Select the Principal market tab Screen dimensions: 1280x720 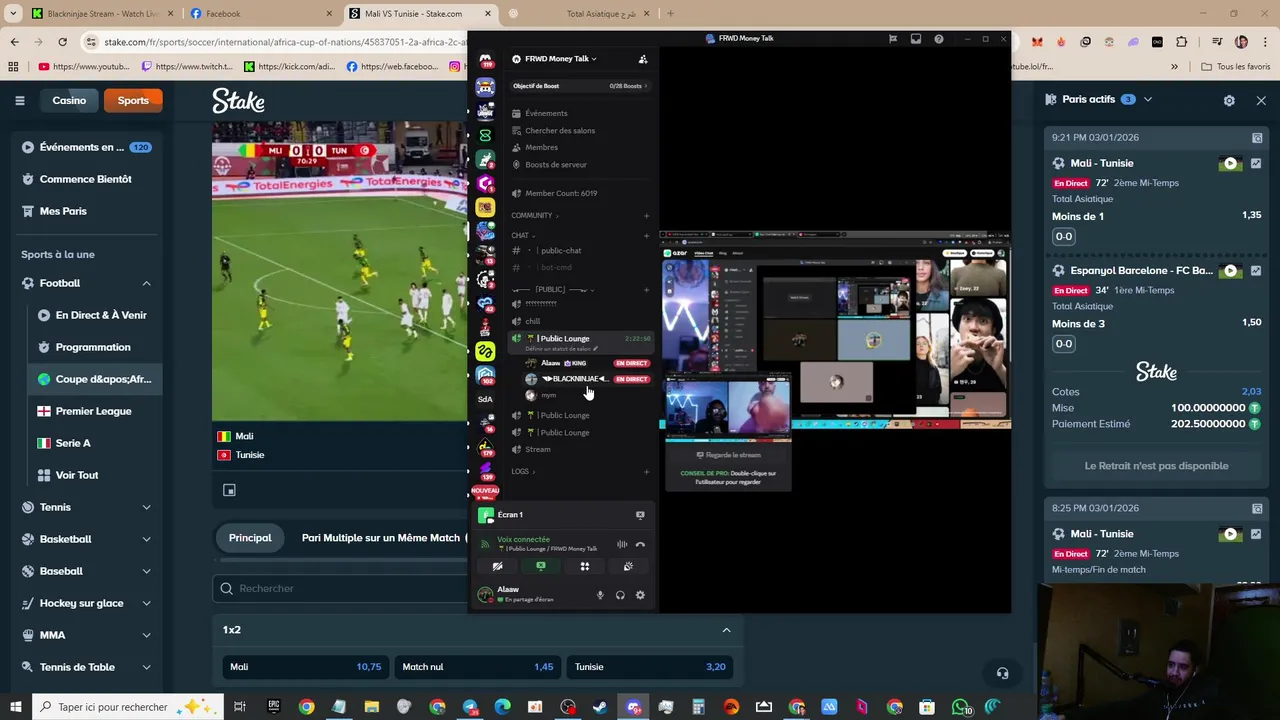click(250, 538)
